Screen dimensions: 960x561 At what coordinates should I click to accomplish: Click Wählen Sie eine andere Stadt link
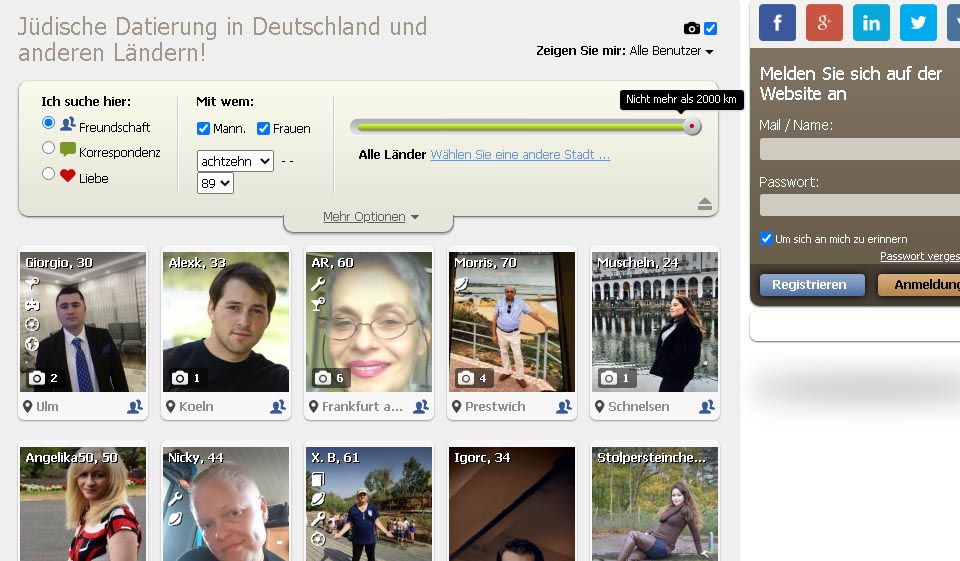(x=520, y=155)
